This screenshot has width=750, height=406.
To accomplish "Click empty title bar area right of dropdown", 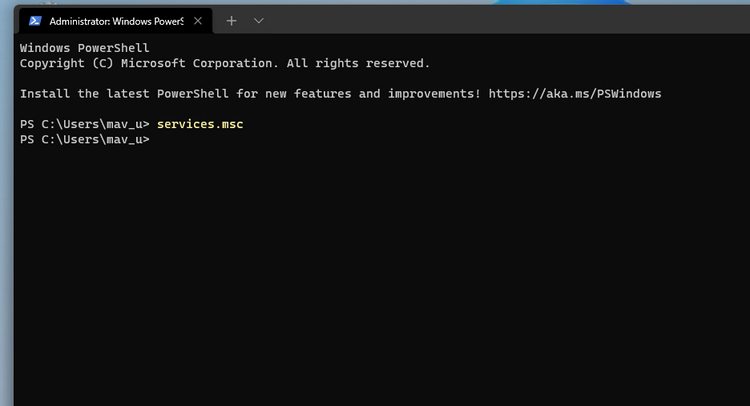I will (x=500, y=20).
